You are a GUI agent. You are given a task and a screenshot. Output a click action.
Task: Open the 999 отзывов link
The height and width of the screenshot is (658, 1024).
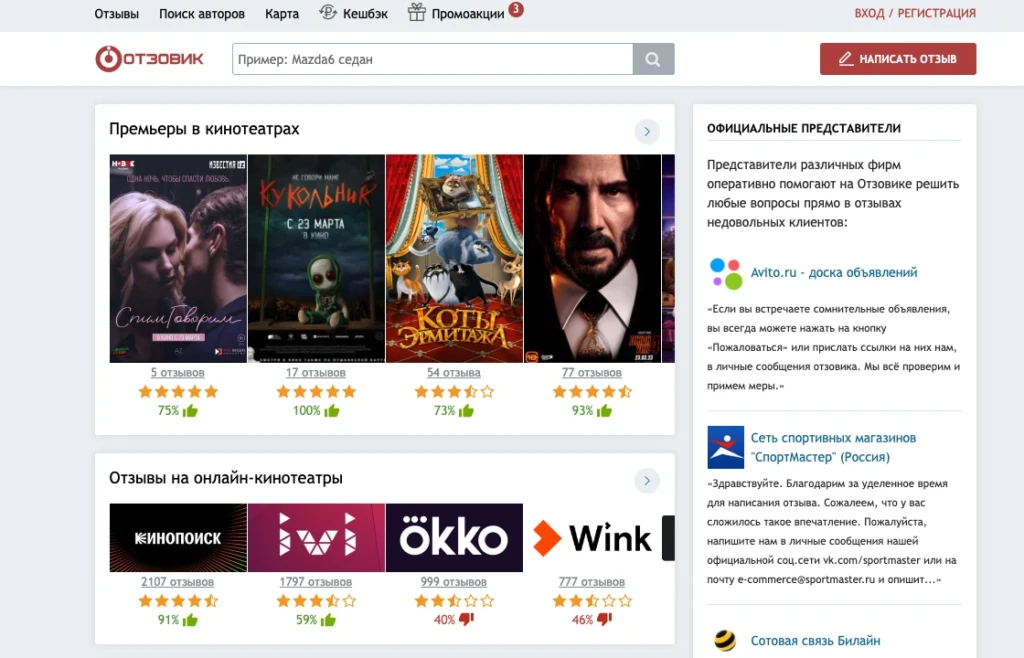tap(454, 582)
